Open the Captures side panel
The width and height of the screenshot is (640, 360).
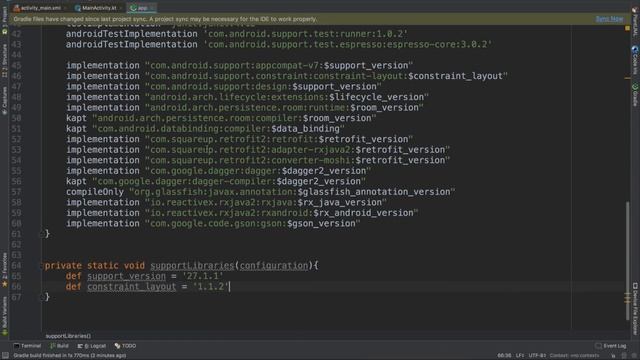pos(4,100)
